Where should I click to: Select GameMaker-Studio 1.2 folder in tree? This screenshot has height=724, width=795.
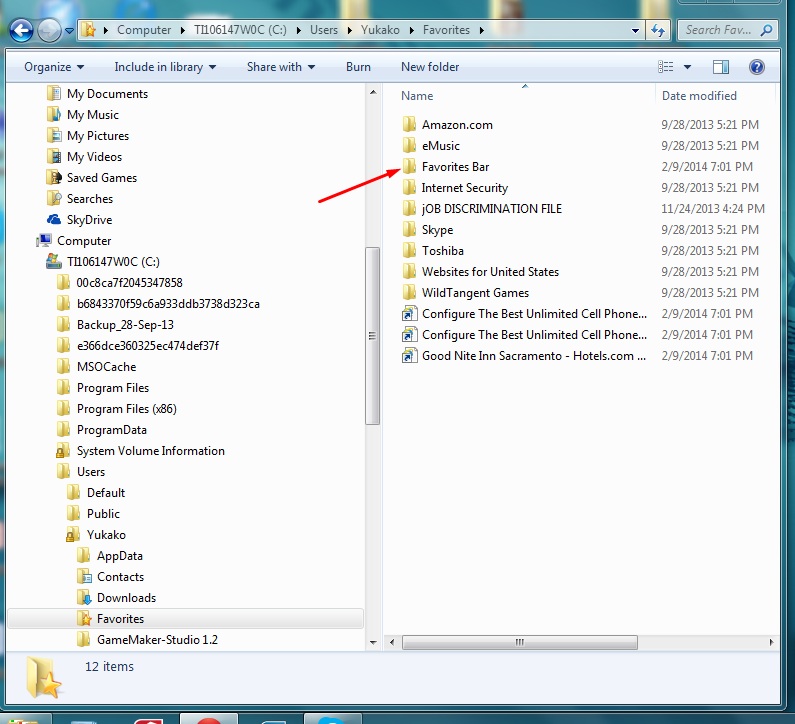pyautogui.click(x=157, y=640)
